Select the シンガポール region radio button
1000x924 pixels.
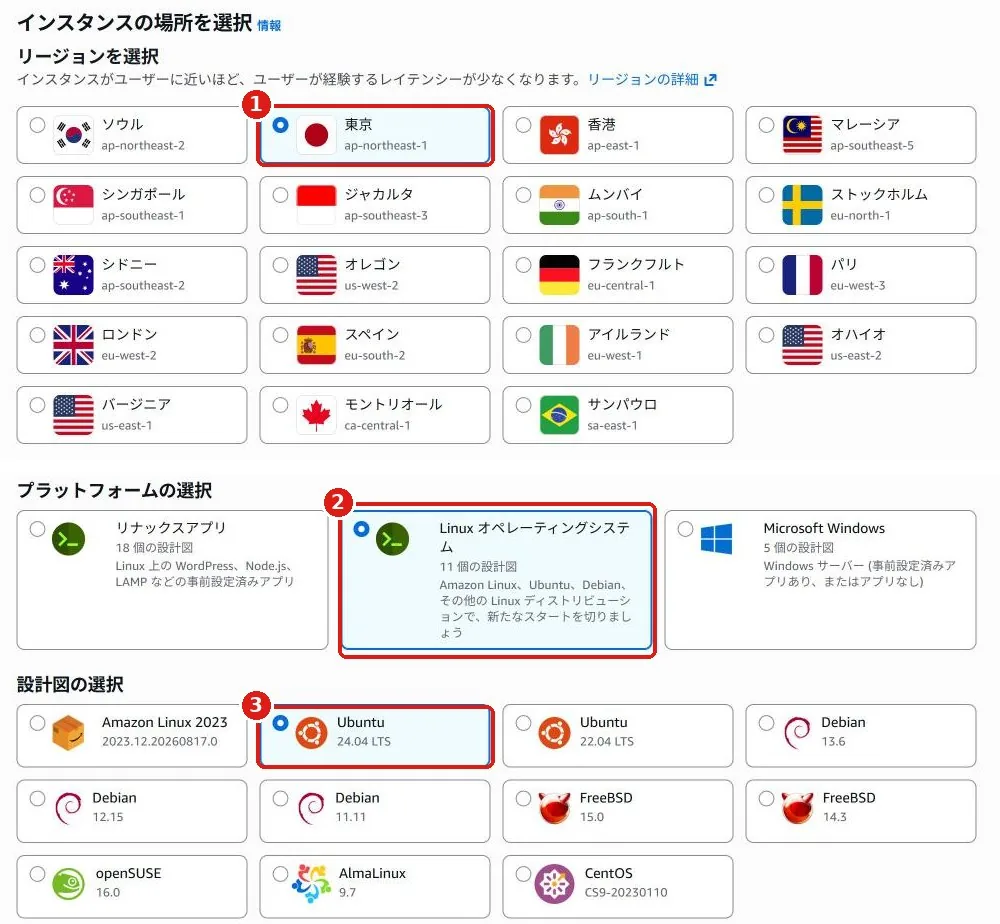coord(37,195)
